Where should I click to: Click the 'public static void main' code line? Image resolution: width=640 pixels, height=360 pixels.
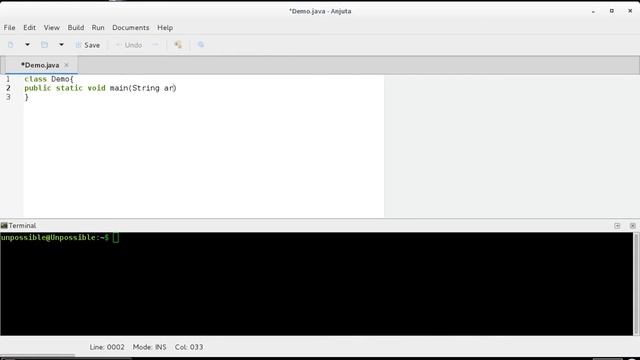[x=100, y=88]
